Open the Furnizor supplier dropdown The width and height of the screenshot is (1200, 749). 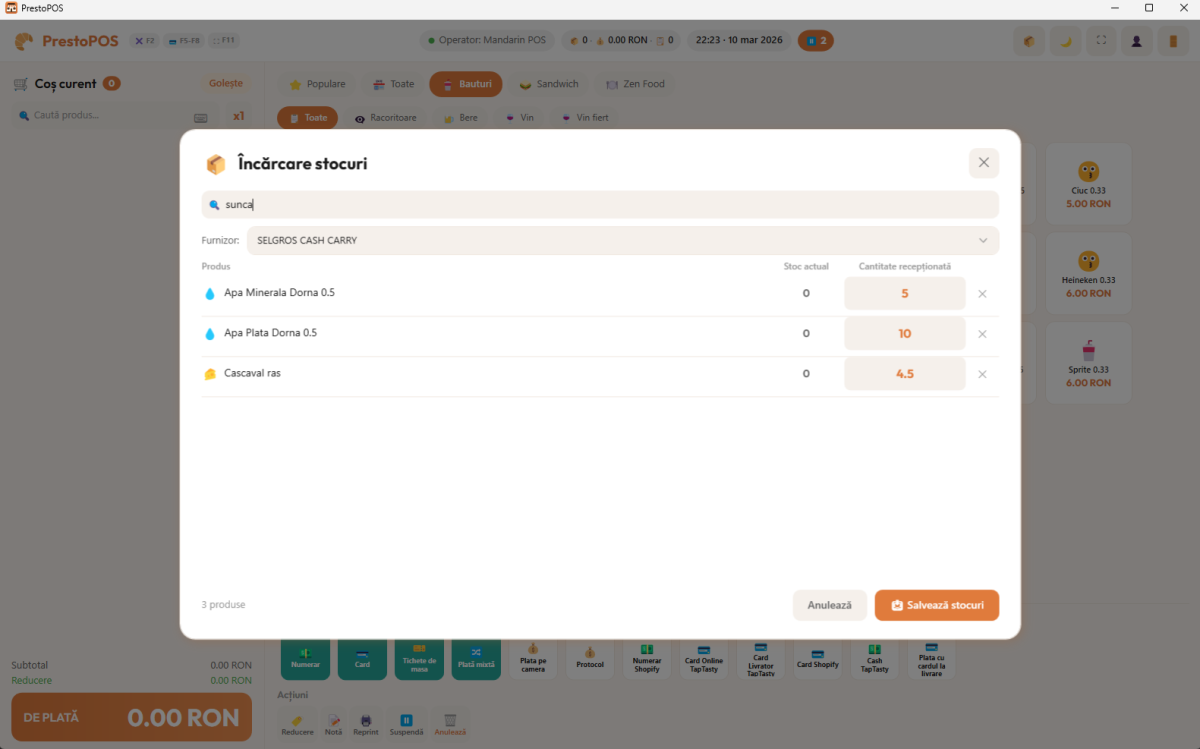click(620, 241)
